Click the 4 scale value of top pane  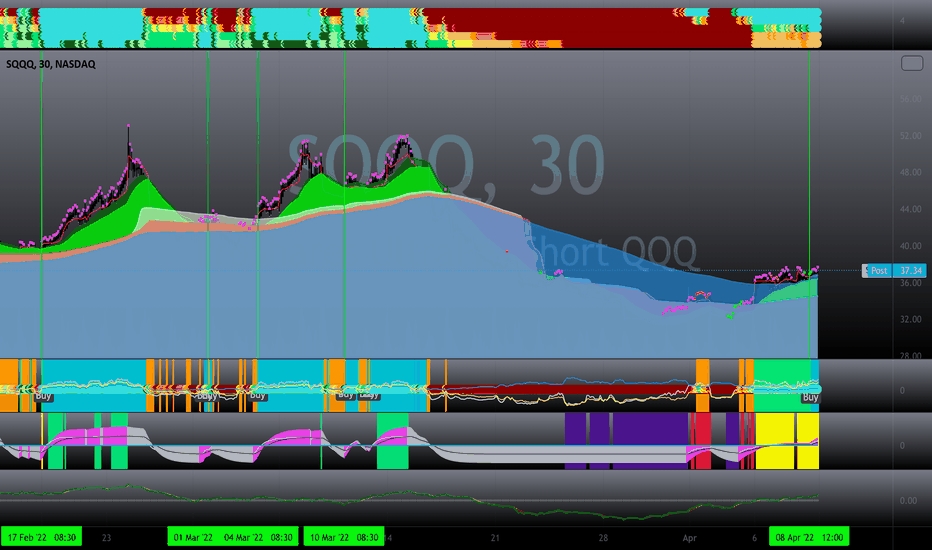tap(902, 21)
